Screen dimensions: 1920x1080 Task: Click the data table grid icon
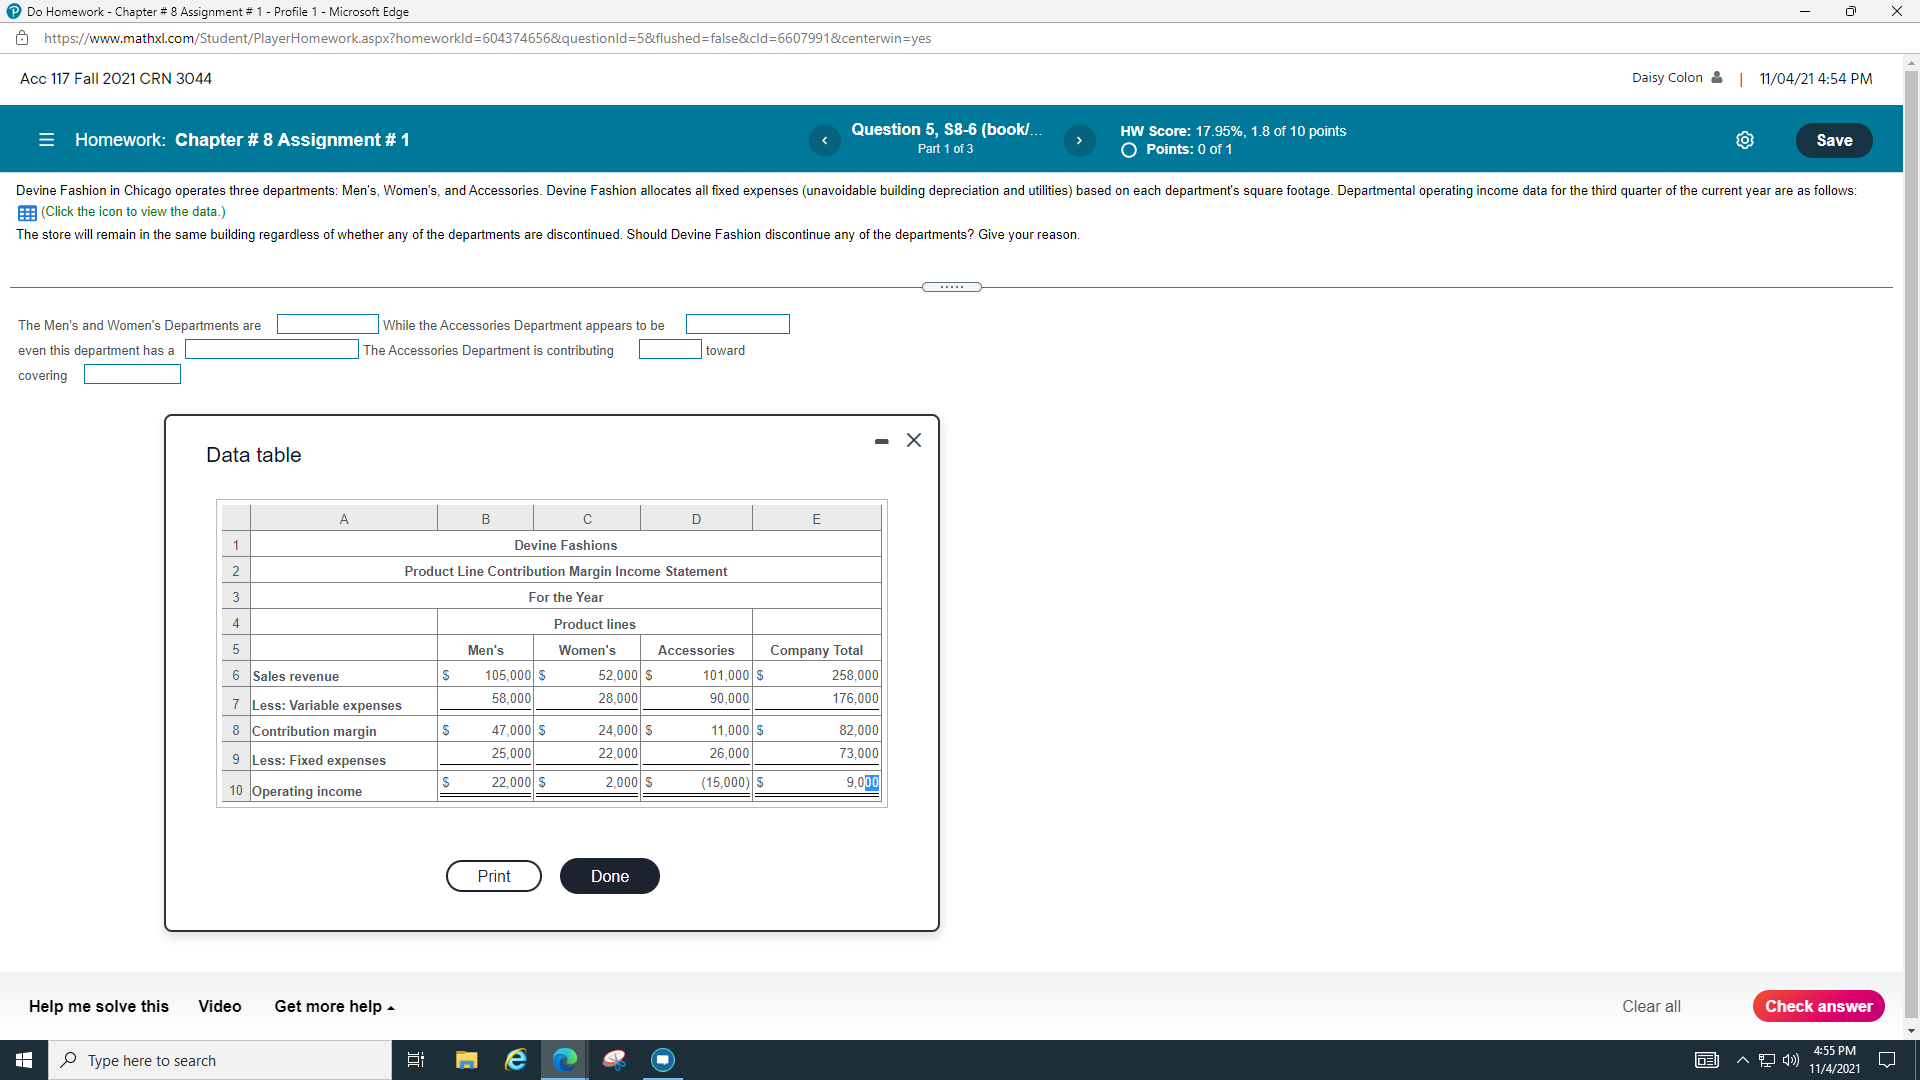coord(27,212)
